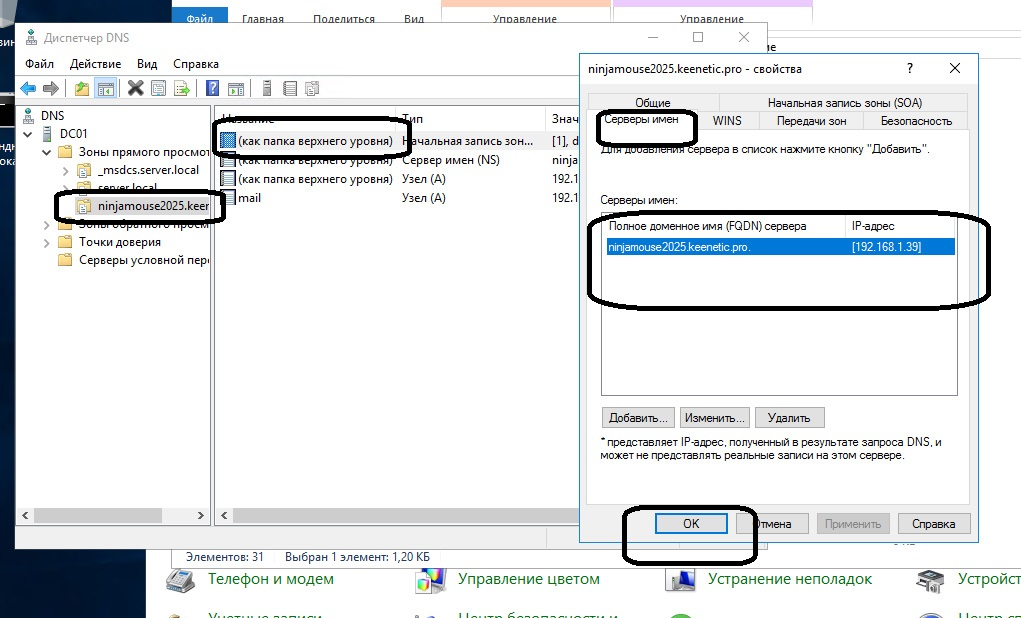Screen dimensions: 1021x618
Task: Click the new record list toolbar icon
Action: pyautogui.click(x=290, y=88)
